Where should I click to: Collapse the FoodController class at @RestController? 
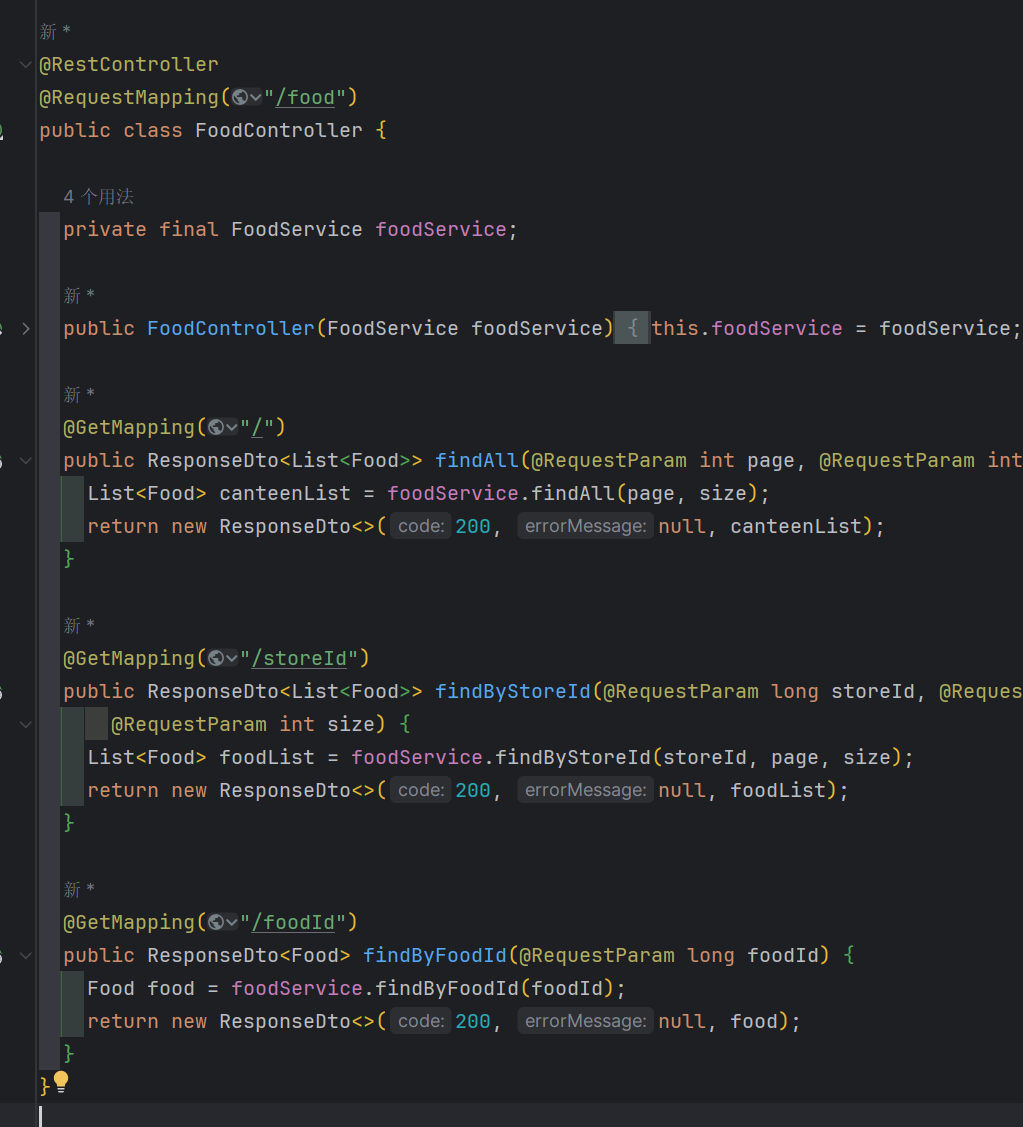pos(26,65)
